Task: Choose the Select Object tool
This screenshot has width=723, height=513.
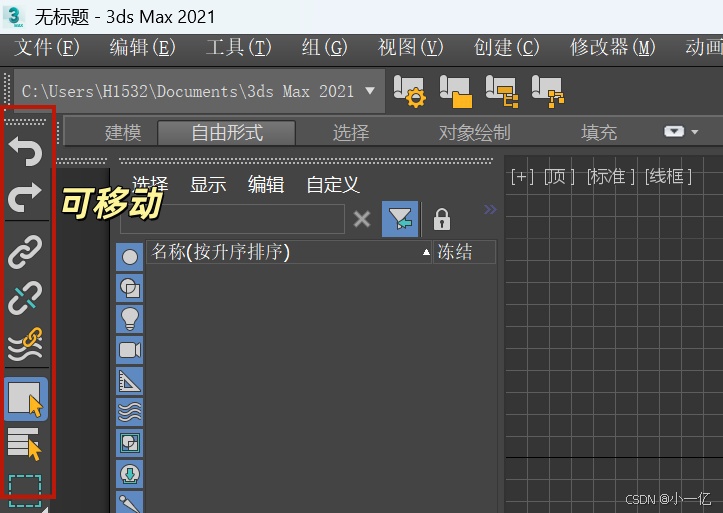Action: [26, 399]
